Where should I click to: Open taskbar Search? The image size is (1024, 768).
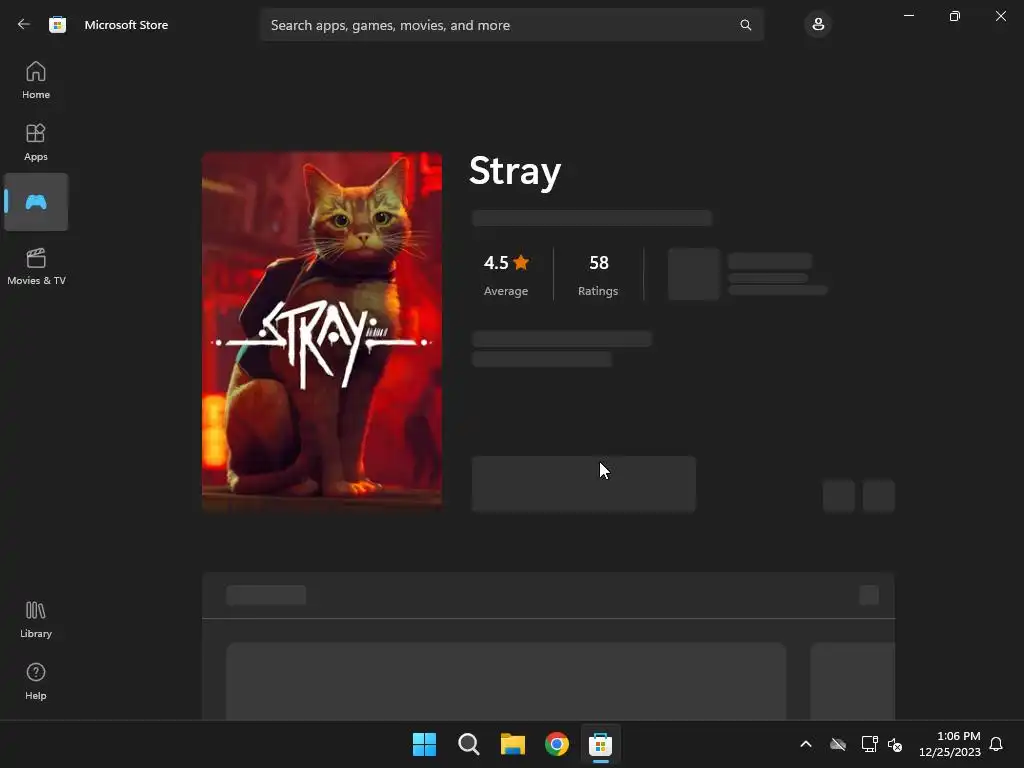[x=468, y=744]
